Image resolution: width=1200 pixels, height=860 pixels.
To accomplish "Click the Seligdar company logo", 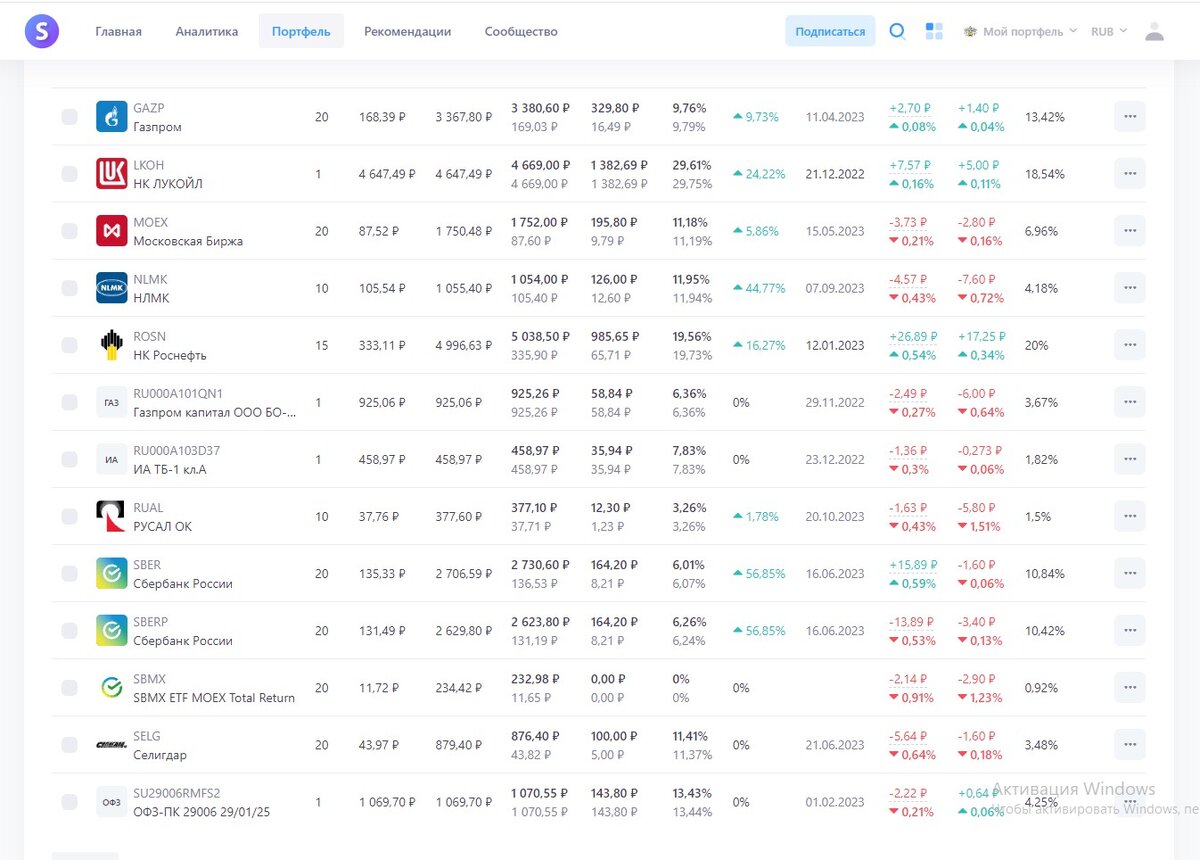I will coord(111,744).
